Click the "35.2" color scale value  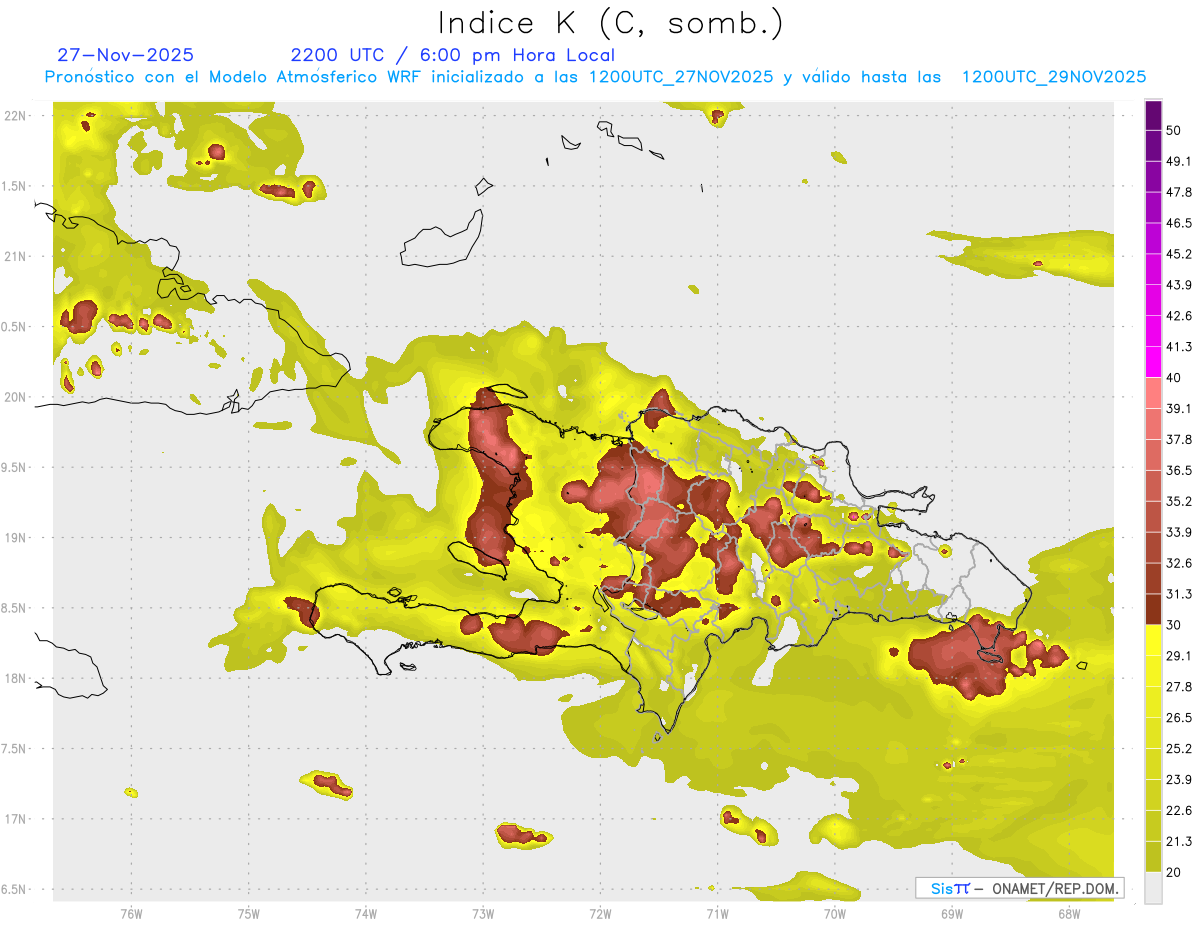click(x=1180, y=501)
